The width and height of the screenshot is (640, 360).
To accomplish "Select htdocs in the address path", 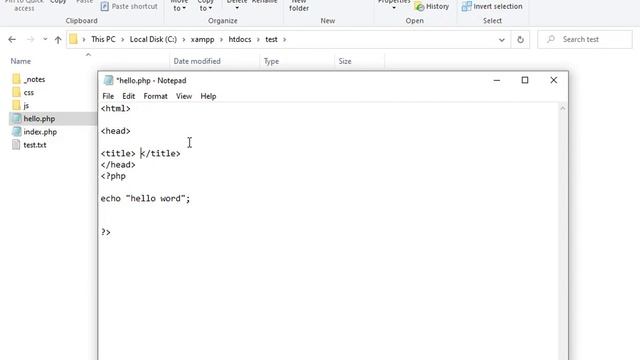I will coord(240,39).
